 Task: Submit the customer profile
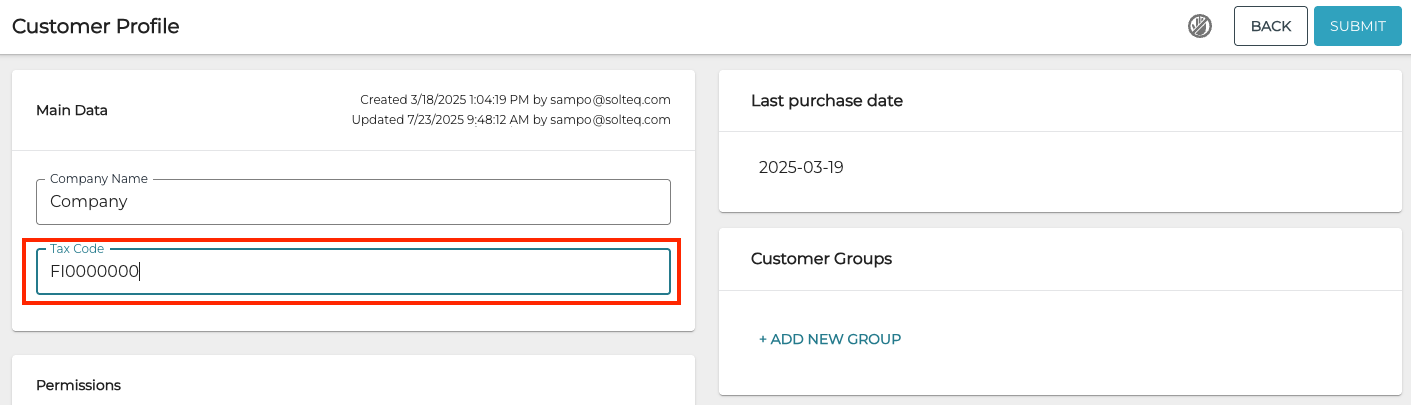pyautogui.click(x=1357, y=26)
